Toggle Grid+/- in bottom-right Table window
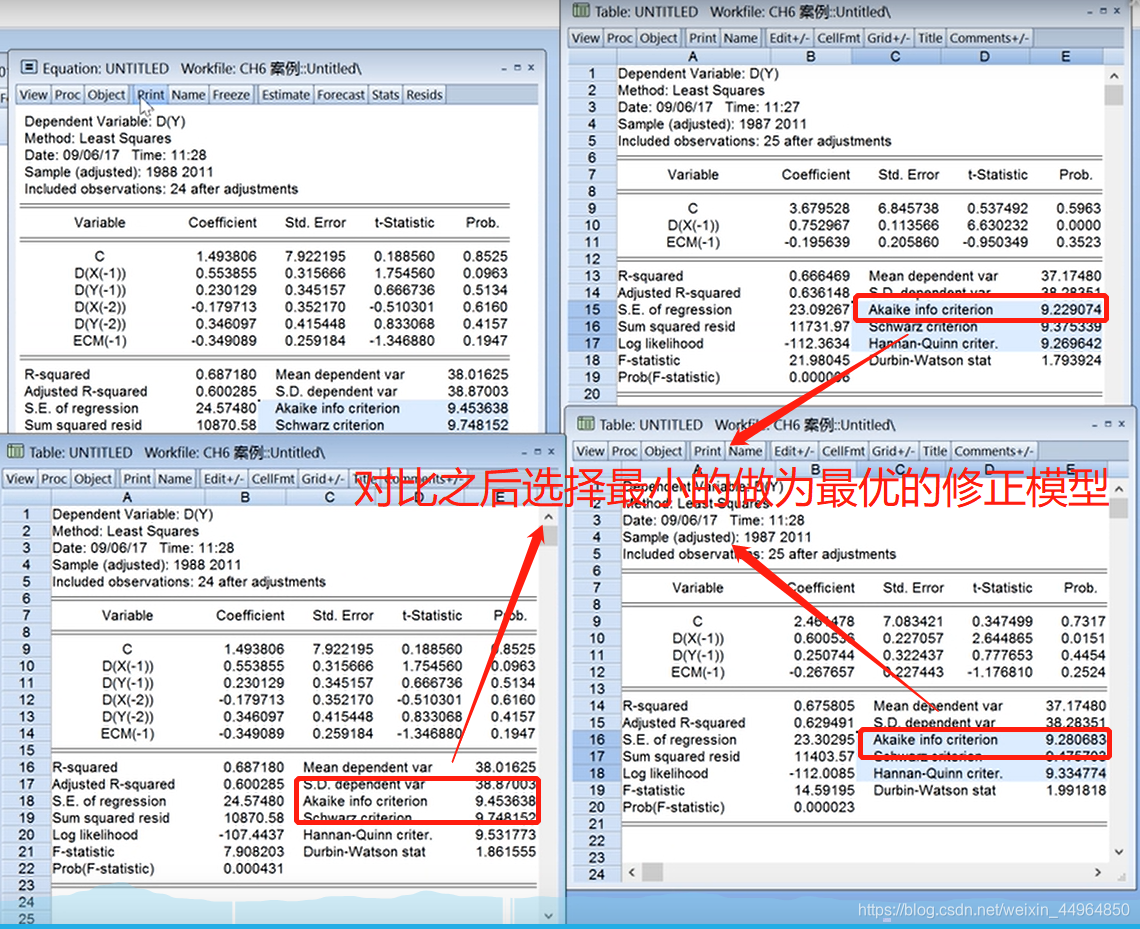1140x929 pixels. point(892,451)
